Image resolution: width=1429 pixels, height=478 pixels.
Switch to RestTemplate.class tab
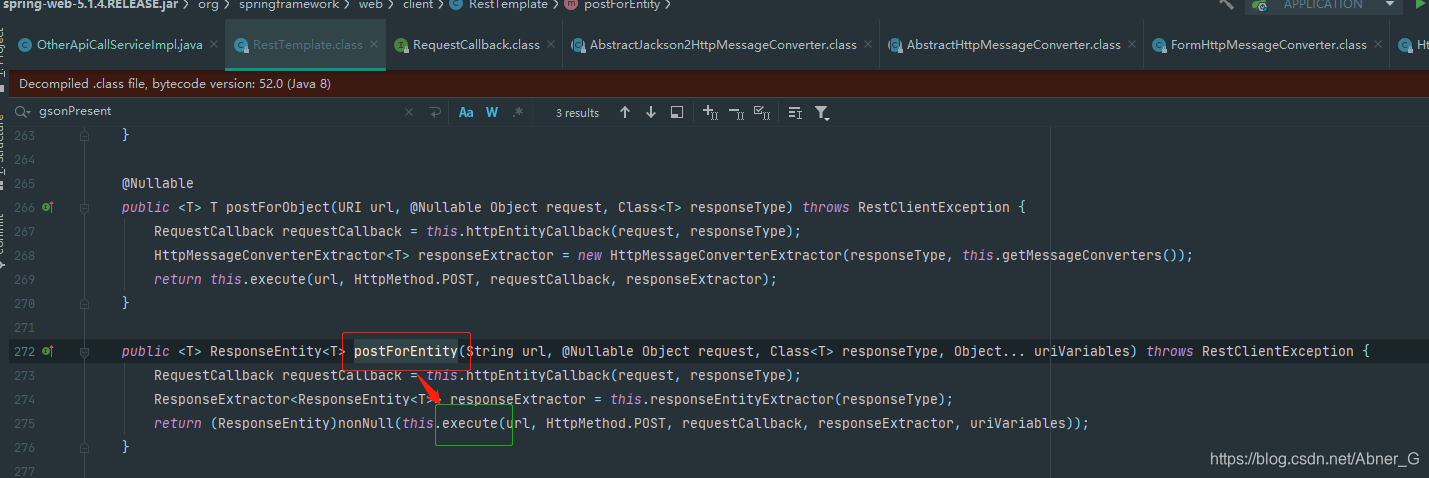pos(307,45)
